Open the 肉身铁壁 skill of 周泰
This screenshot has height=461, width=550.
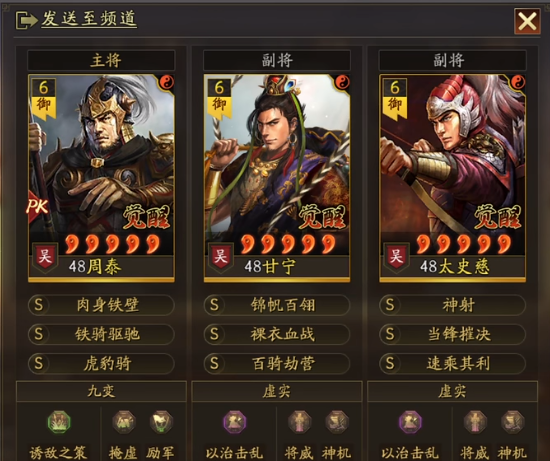point(101,305)
